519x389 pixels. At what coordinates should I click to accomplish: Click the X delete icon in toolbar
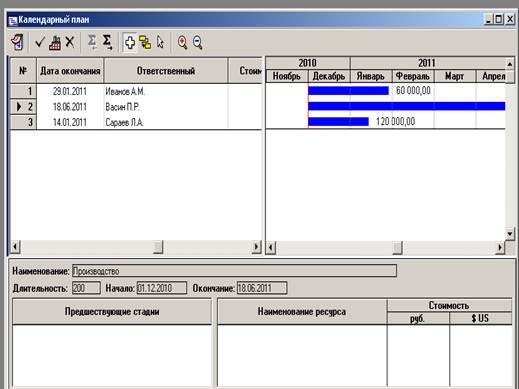[x=70, y=42]
